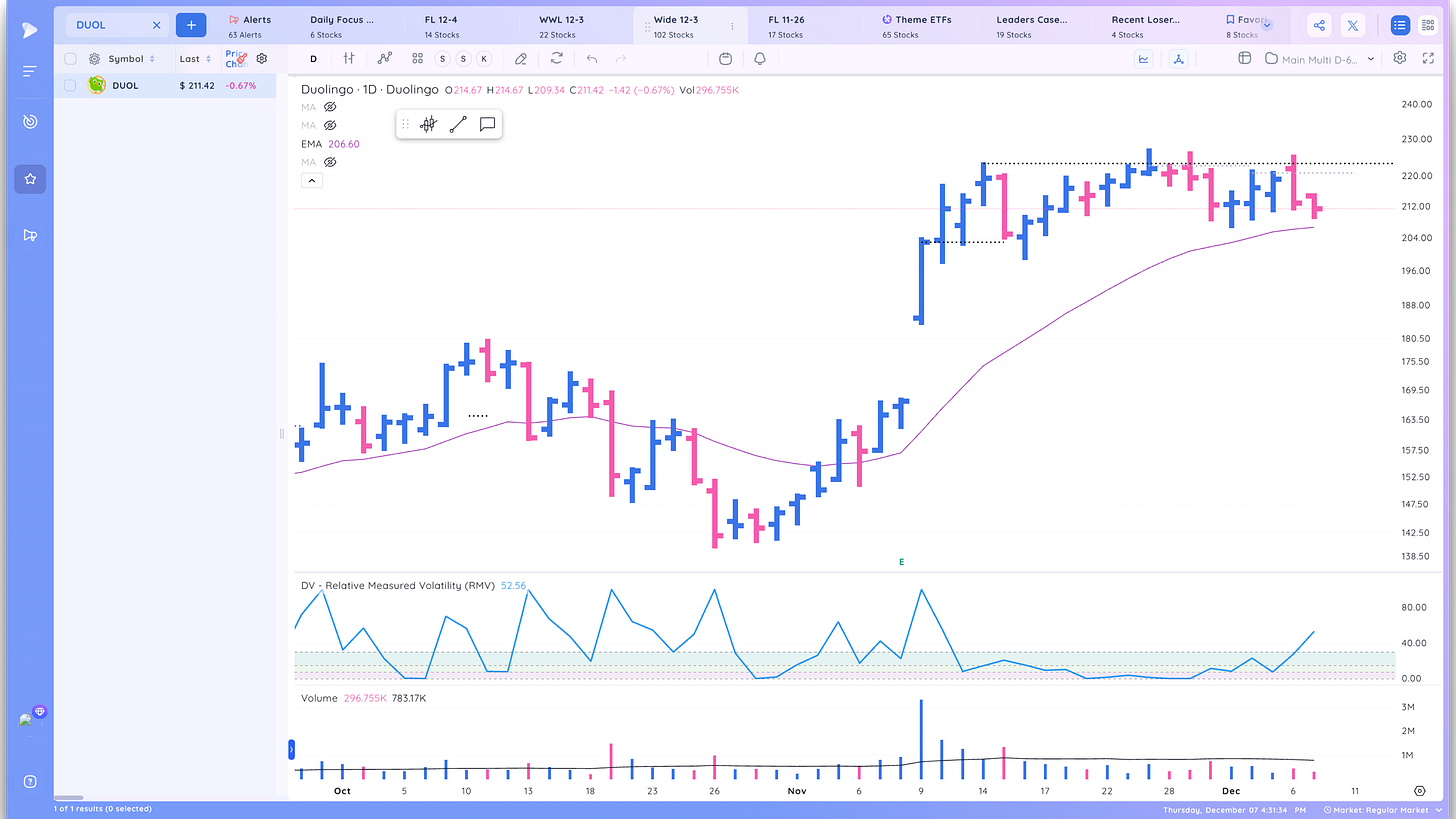Select the eraser tool in chart toolbar

520,59
